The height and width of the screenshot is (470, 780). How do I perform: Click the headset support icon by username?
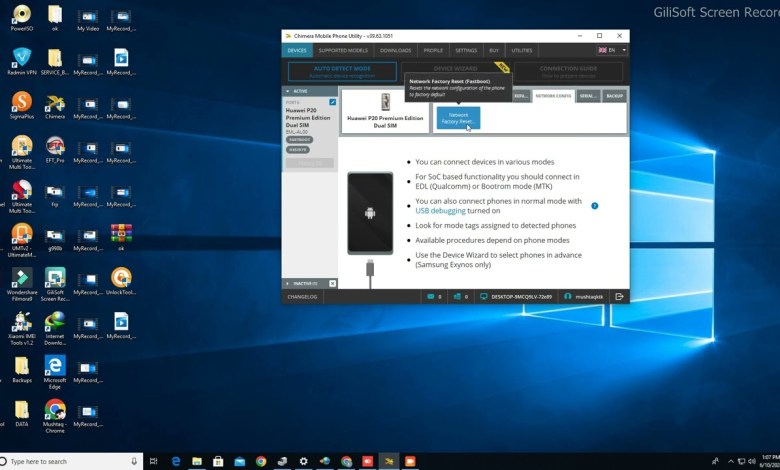568,297
